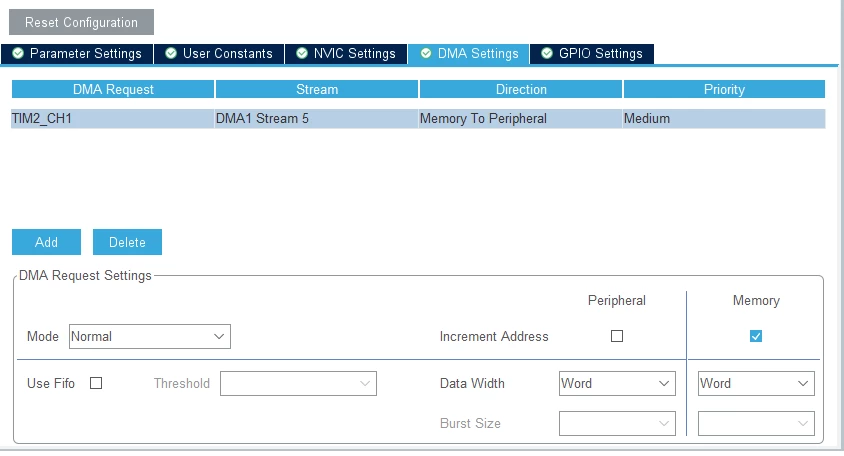Open the Mode dropdown showing Normal
Screen dimensions: 844x456
(x=150, y=336)
